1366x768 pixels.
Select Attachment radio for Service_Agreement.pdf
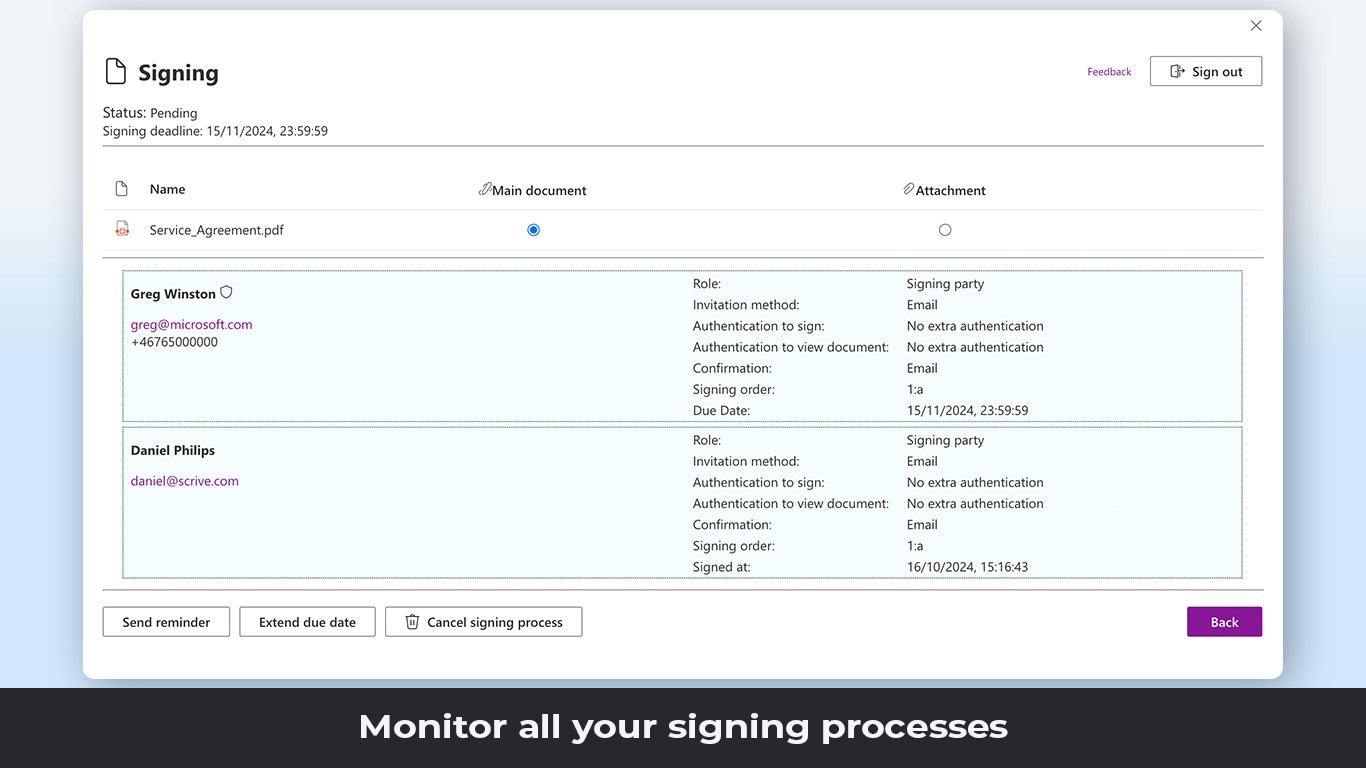[x=945, y=230]
